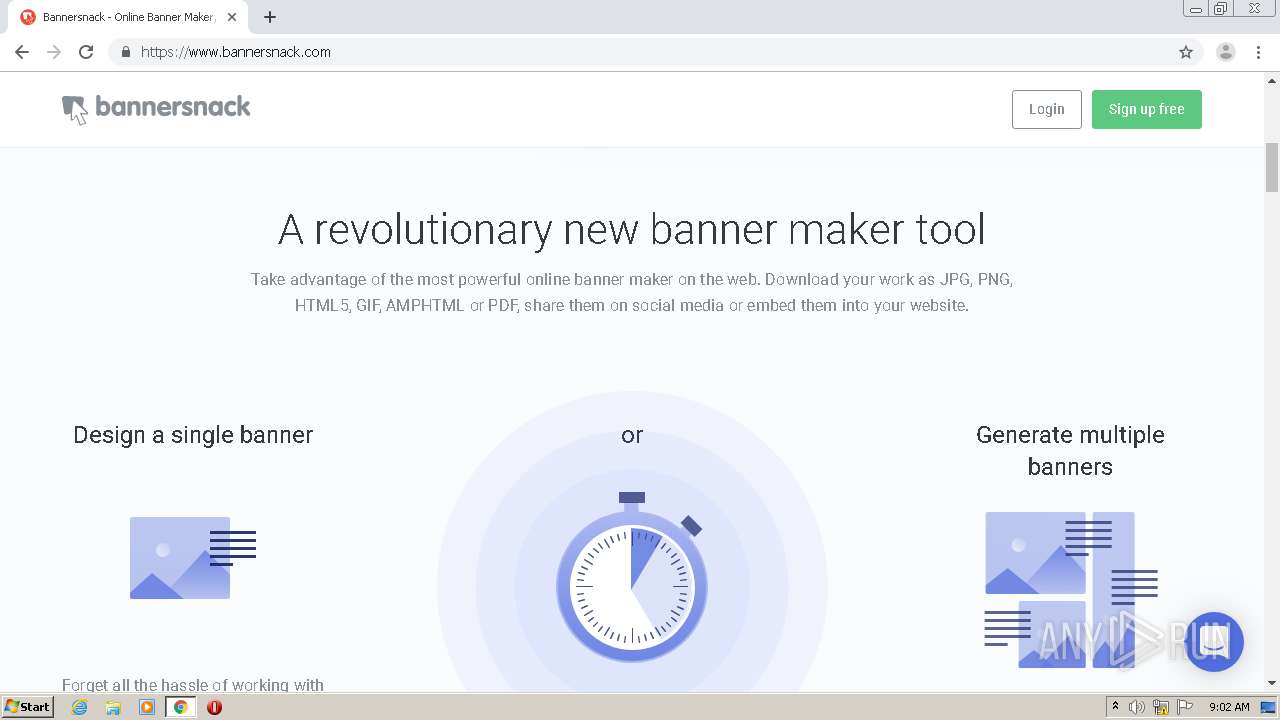Click the 'A revolutionary new banner maker tool' heading

point(632,230)
